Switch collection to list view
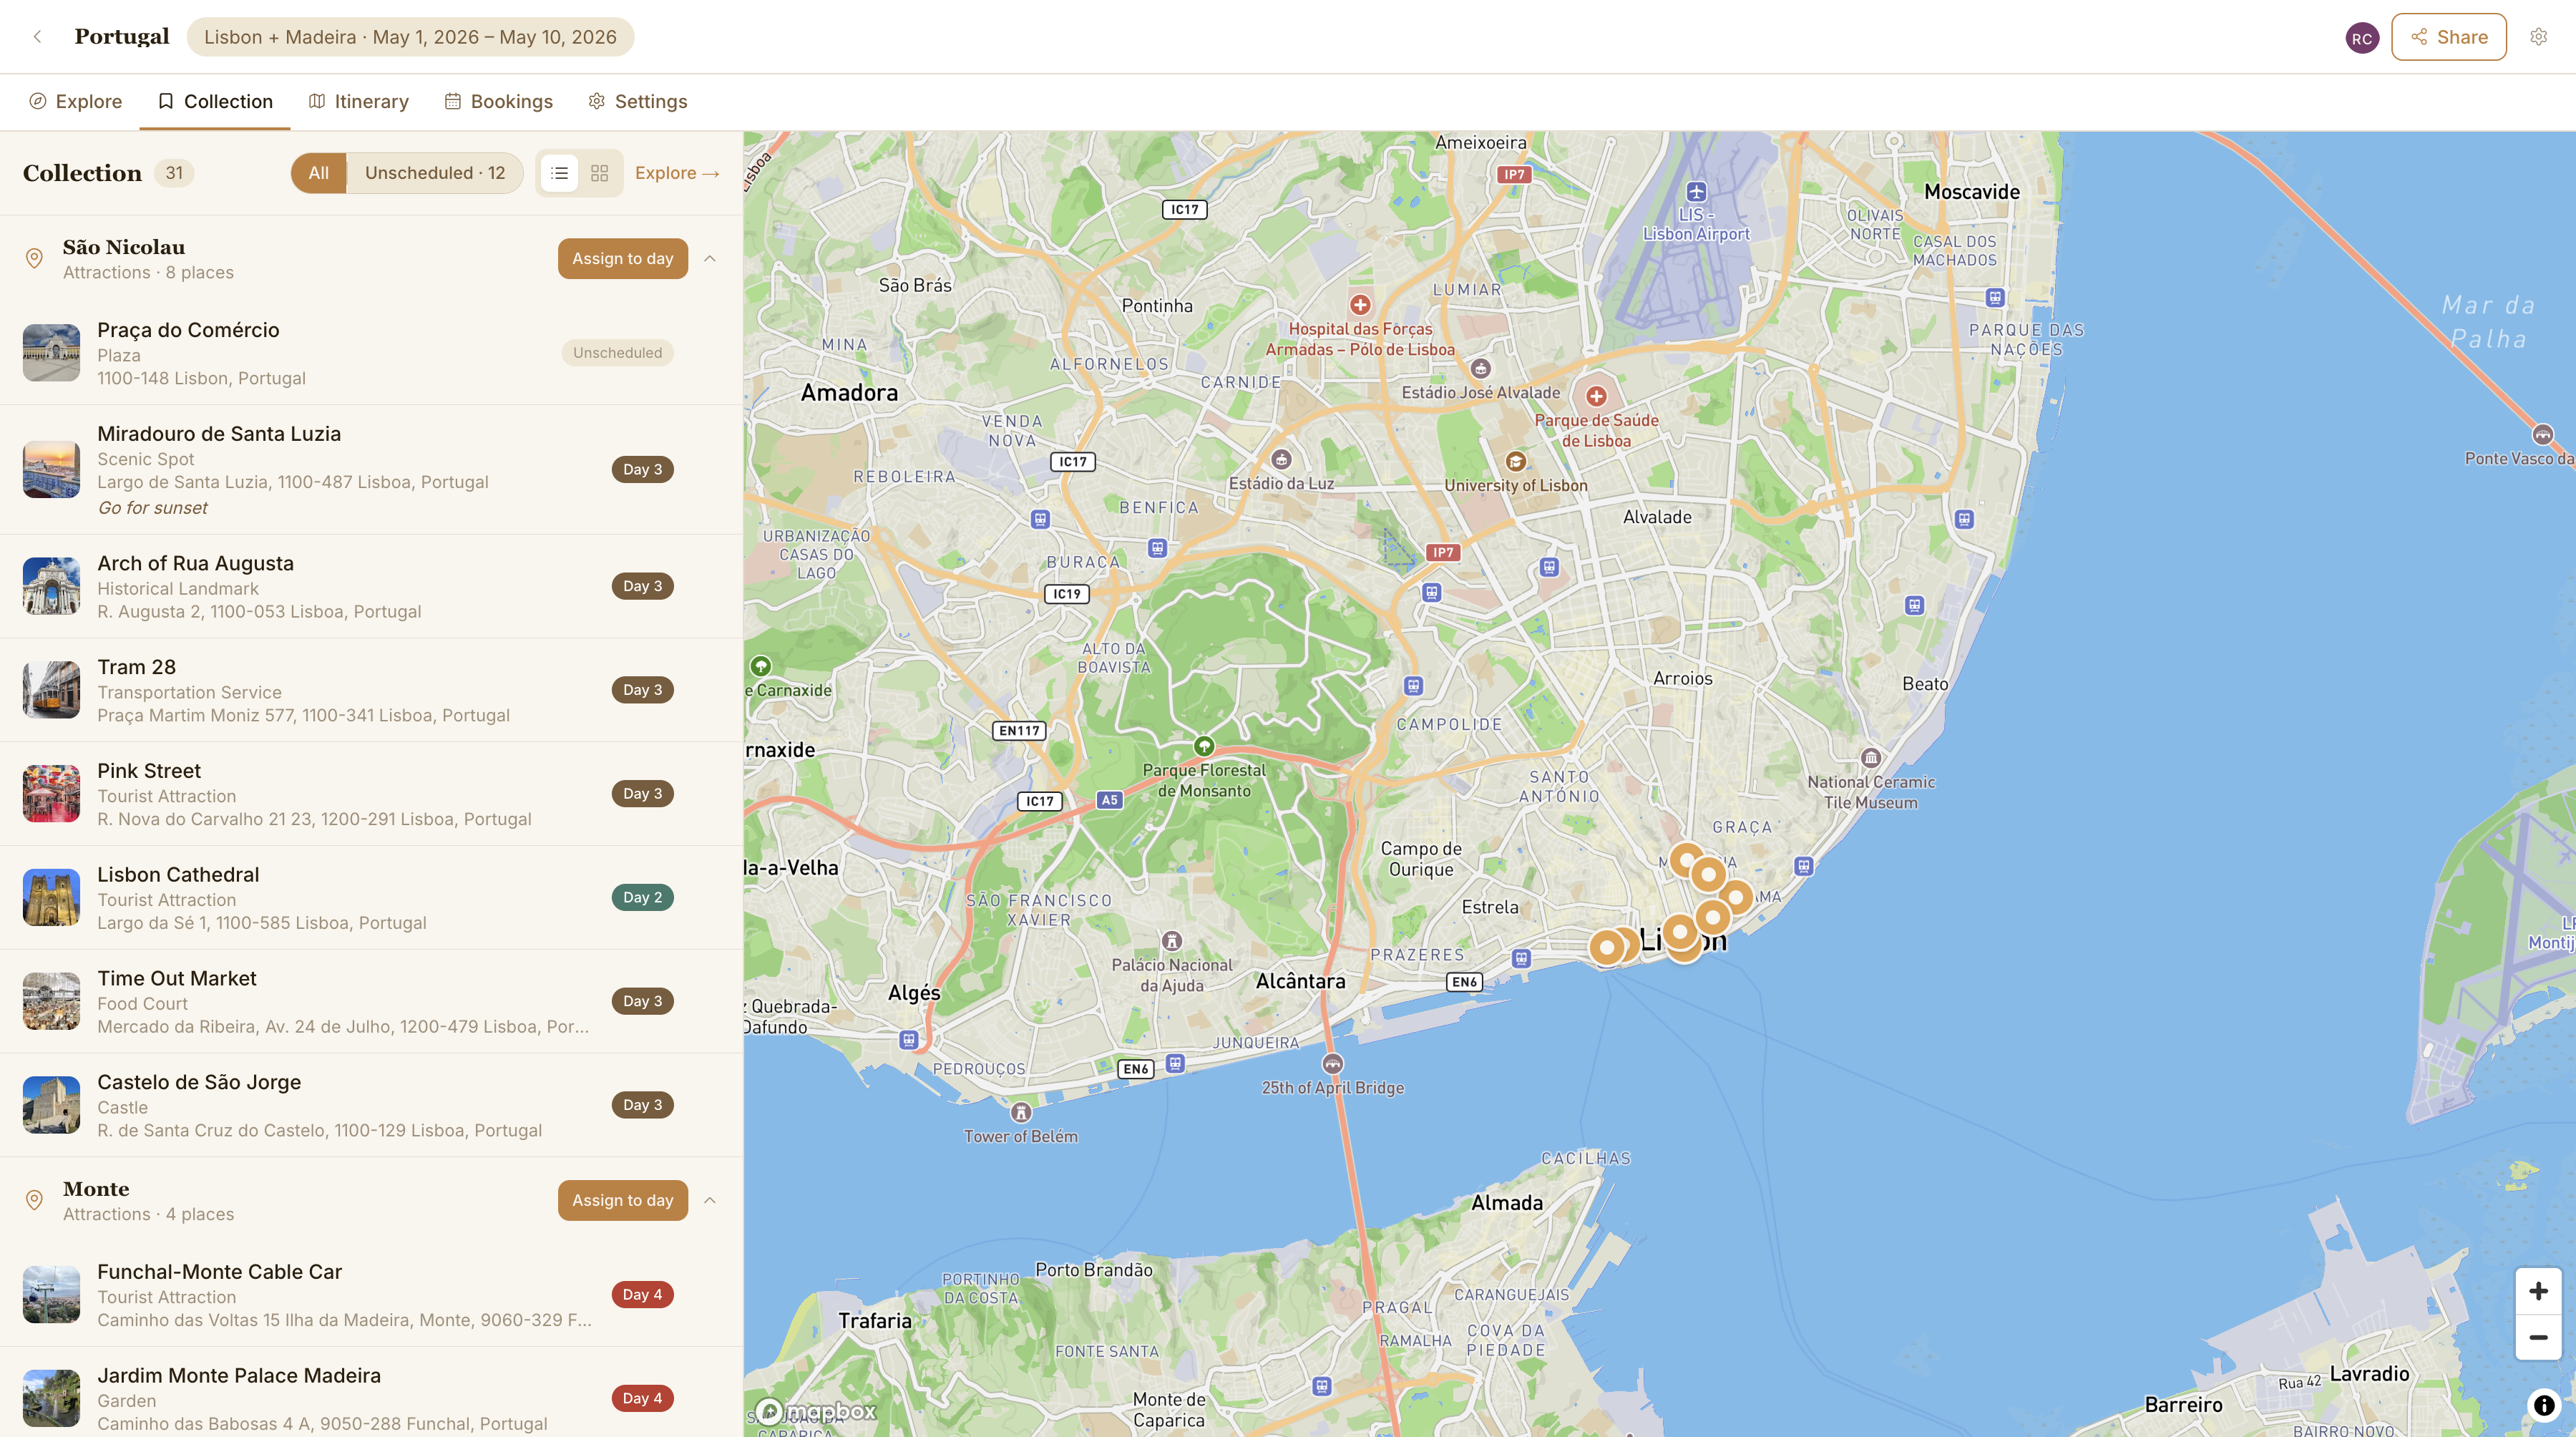 coord(559,172)
